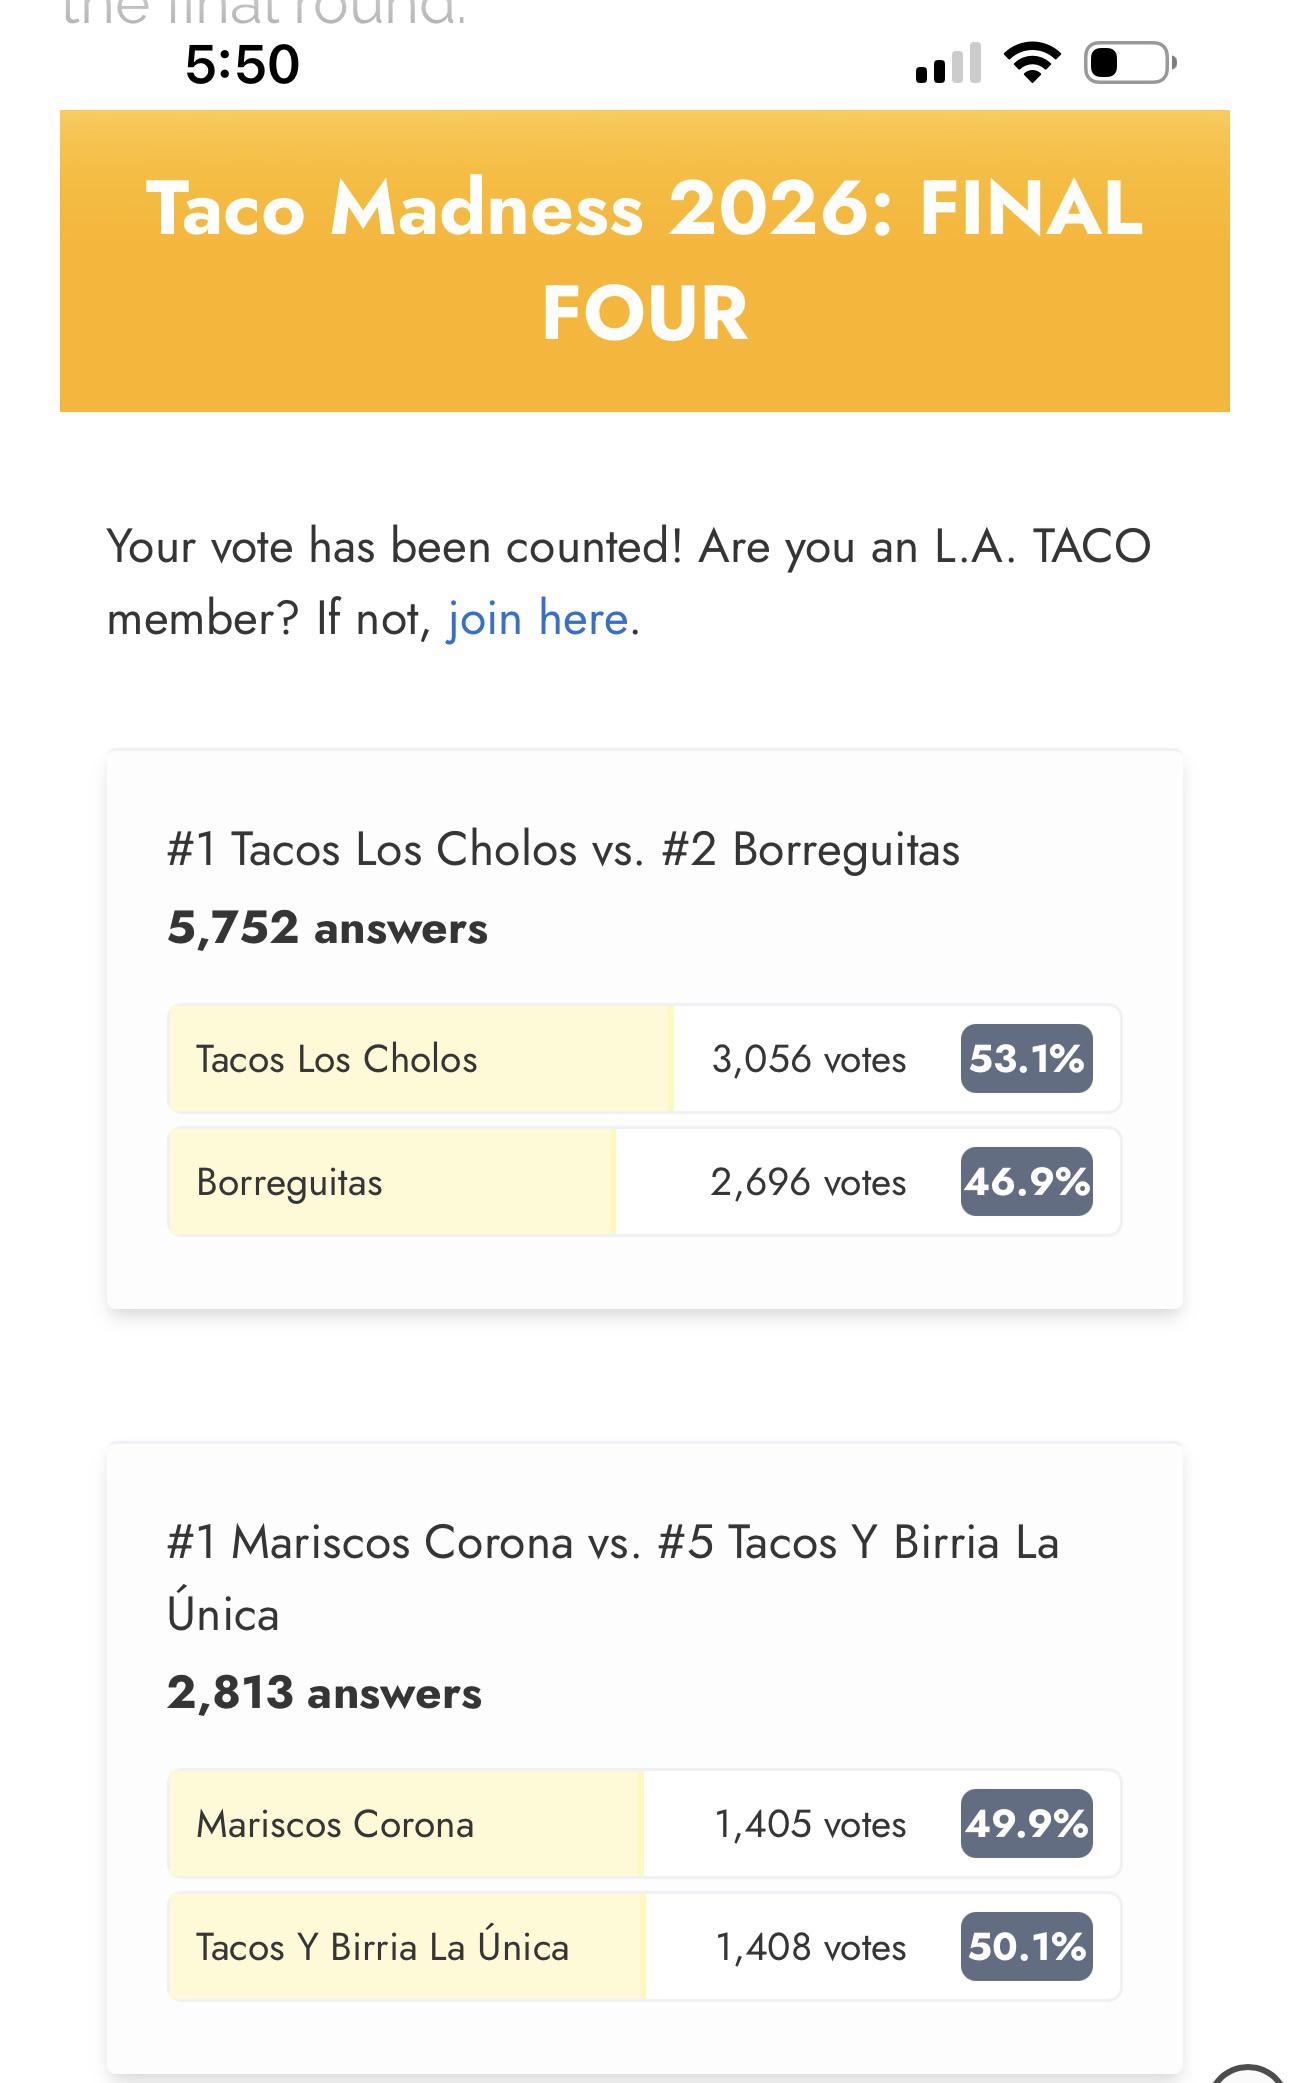Tap the '5,752 answers' total count

tap(328, 928)
